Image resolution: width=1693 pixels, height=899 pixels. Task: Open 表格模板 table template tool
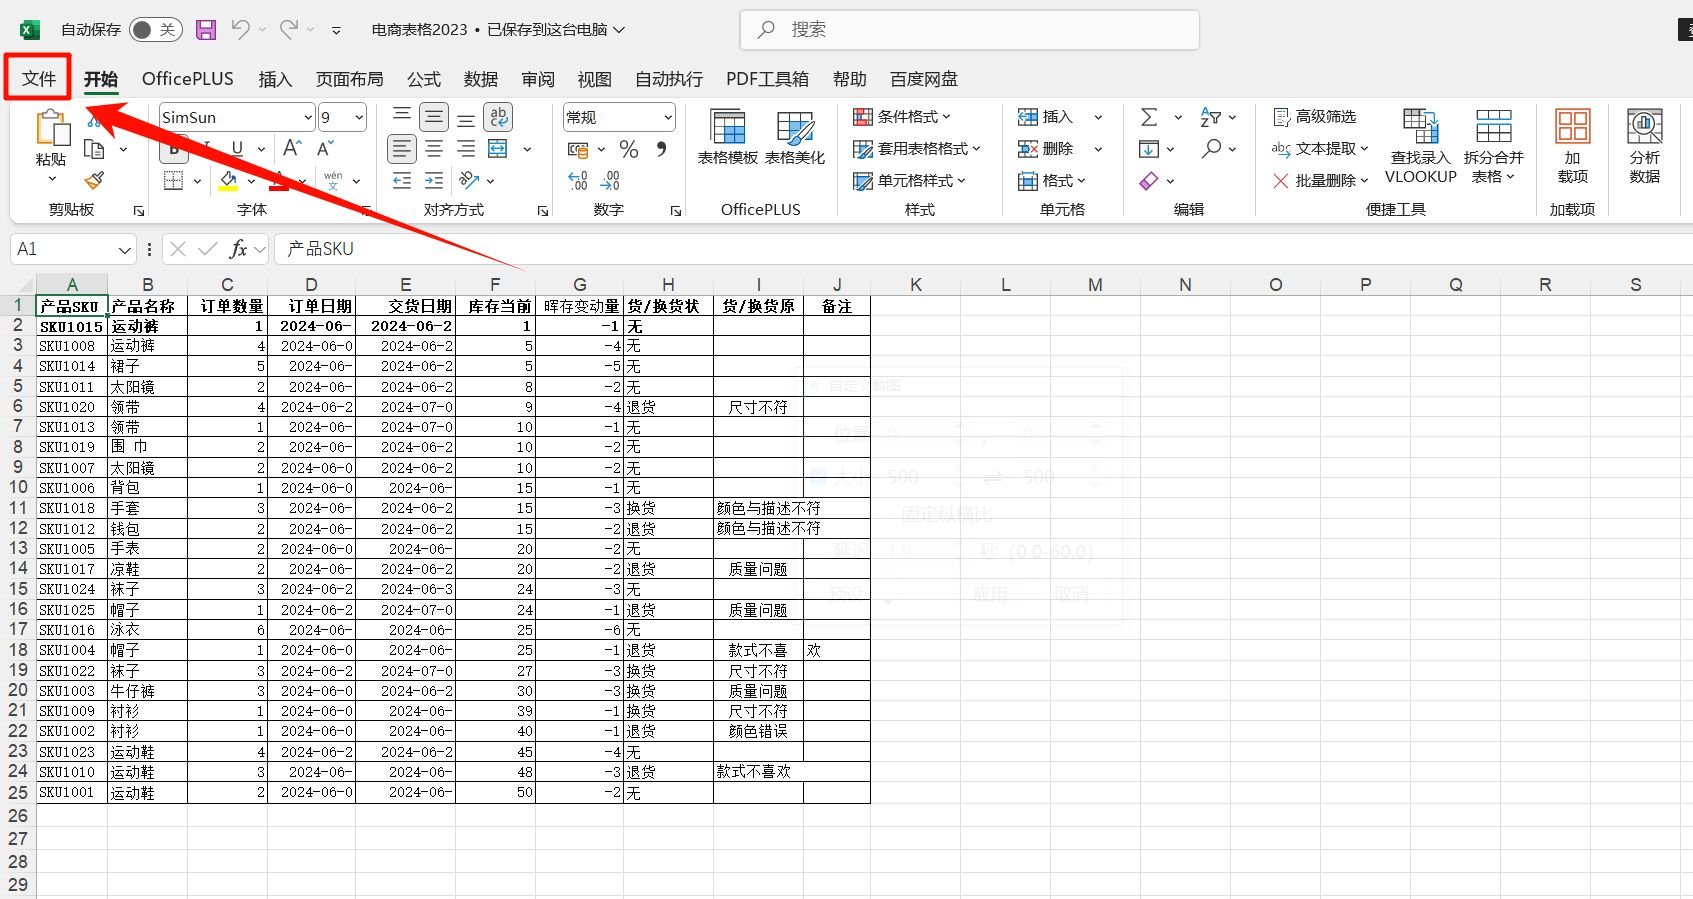(x=727, y=138)
